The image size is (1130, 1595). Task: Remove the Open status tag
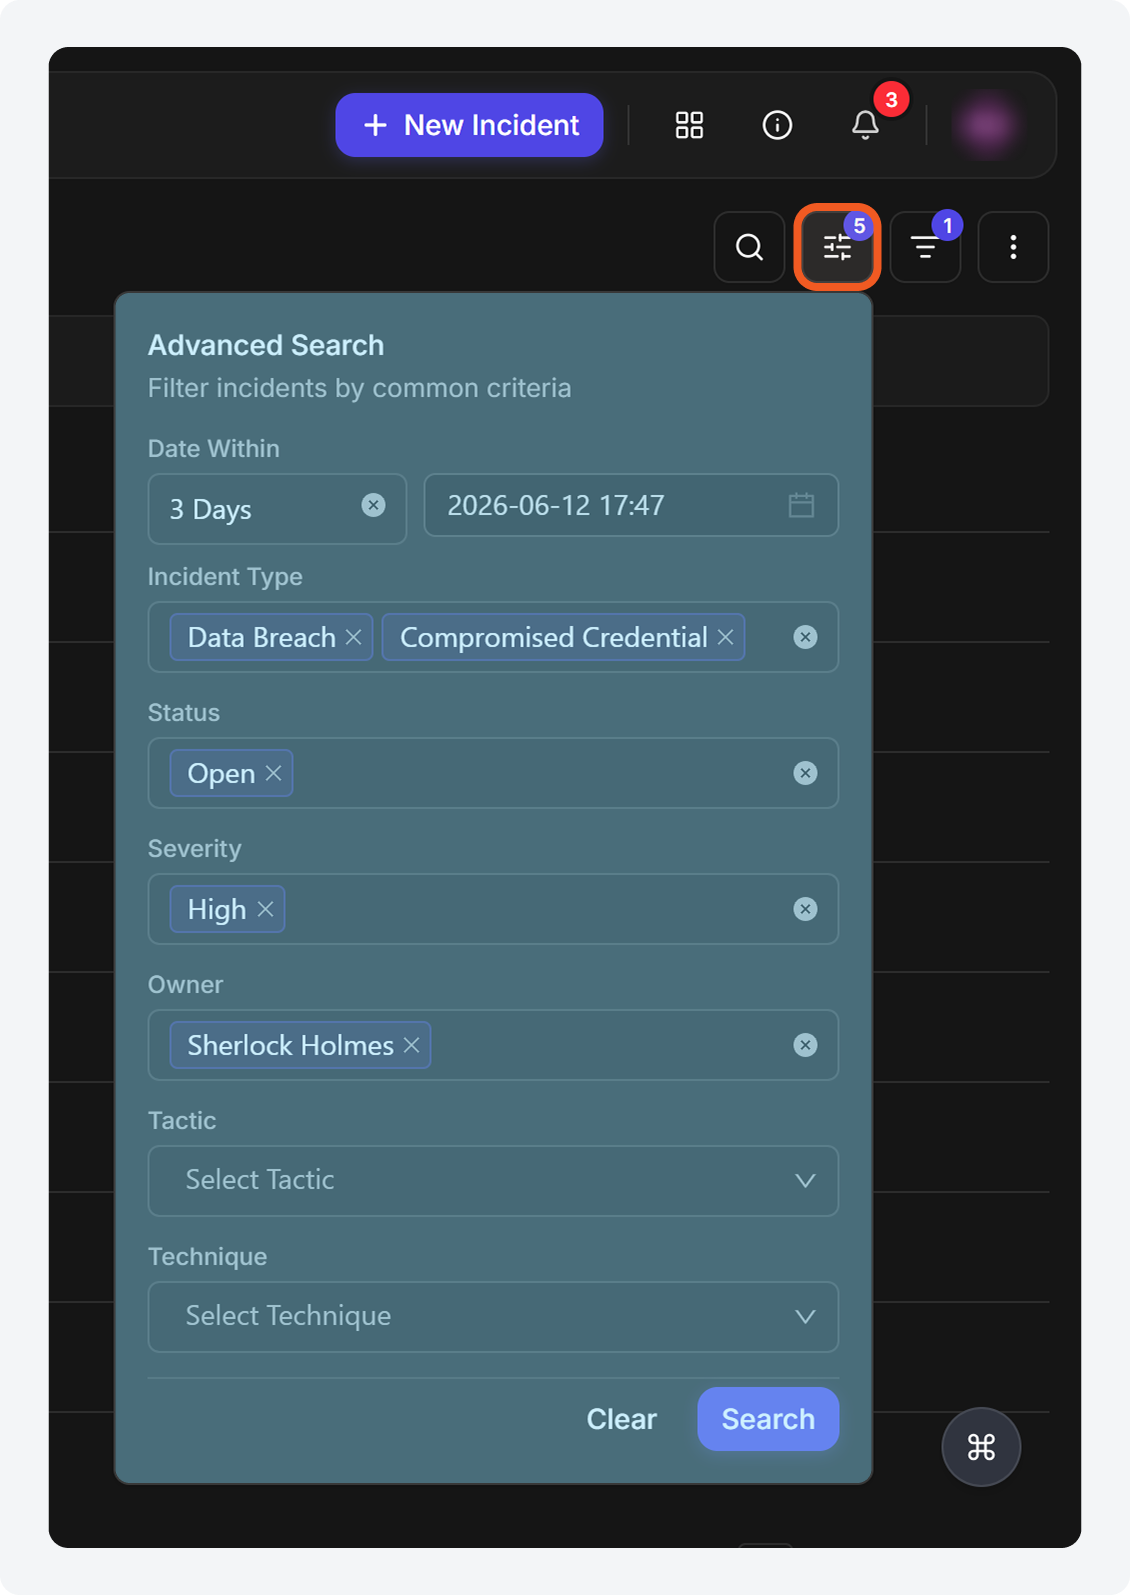coord(273,773)
